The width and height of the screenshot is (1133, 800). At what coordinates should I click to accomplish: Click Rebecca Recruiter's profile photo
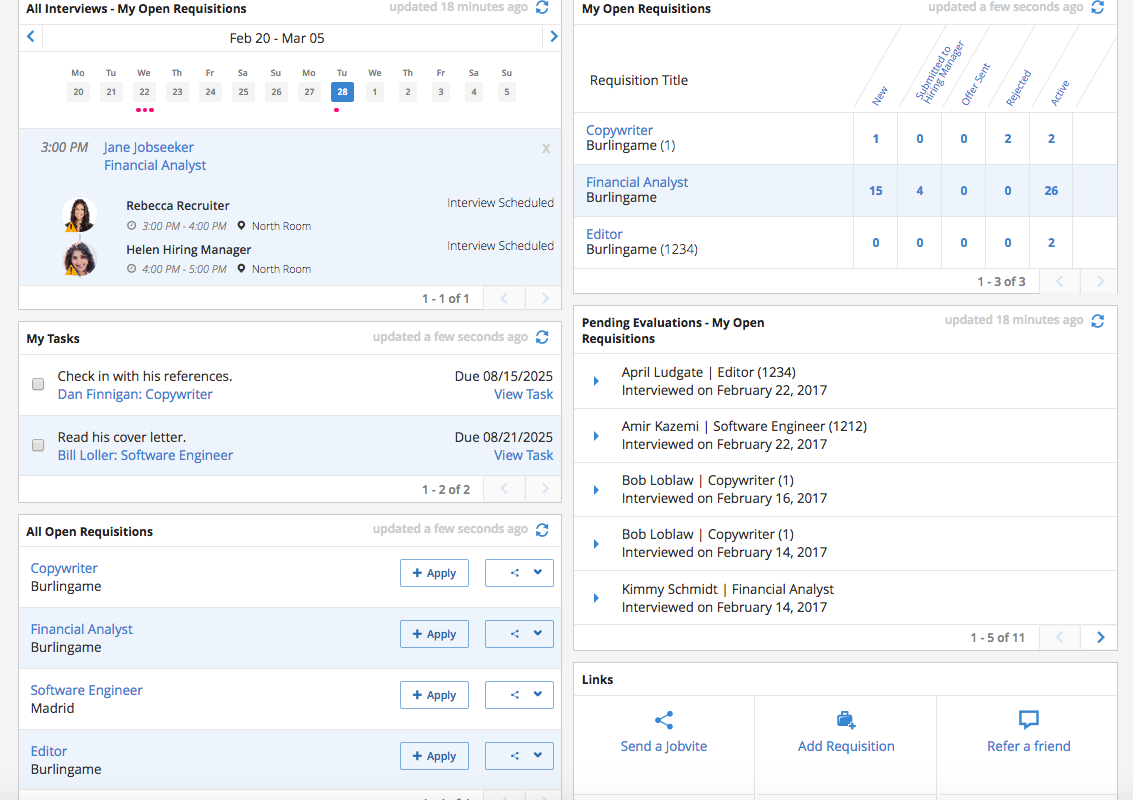click(79, 215)
